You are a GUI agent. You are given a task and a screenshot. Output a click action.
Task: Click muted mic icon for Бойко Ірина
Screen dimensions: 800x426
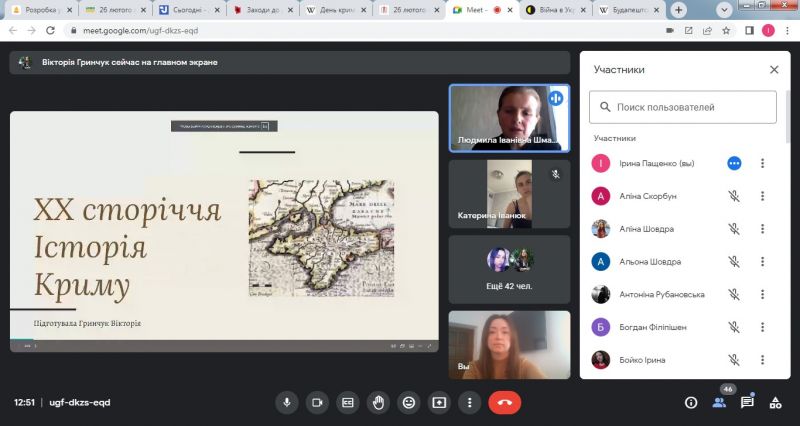coord(734,360)
